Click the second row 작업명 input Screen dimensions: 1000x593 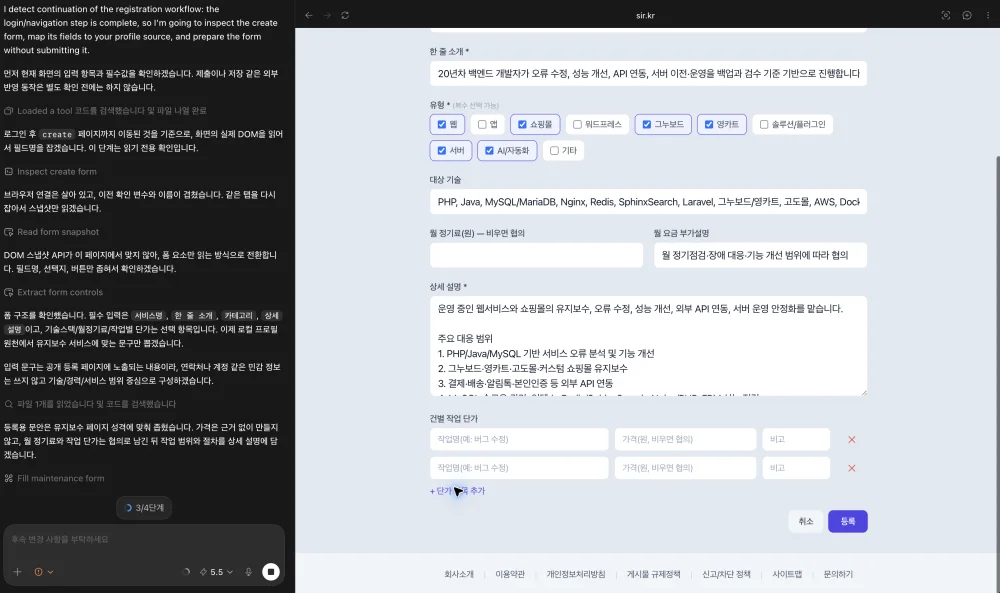pyautogui.click(x=519, y=468)
